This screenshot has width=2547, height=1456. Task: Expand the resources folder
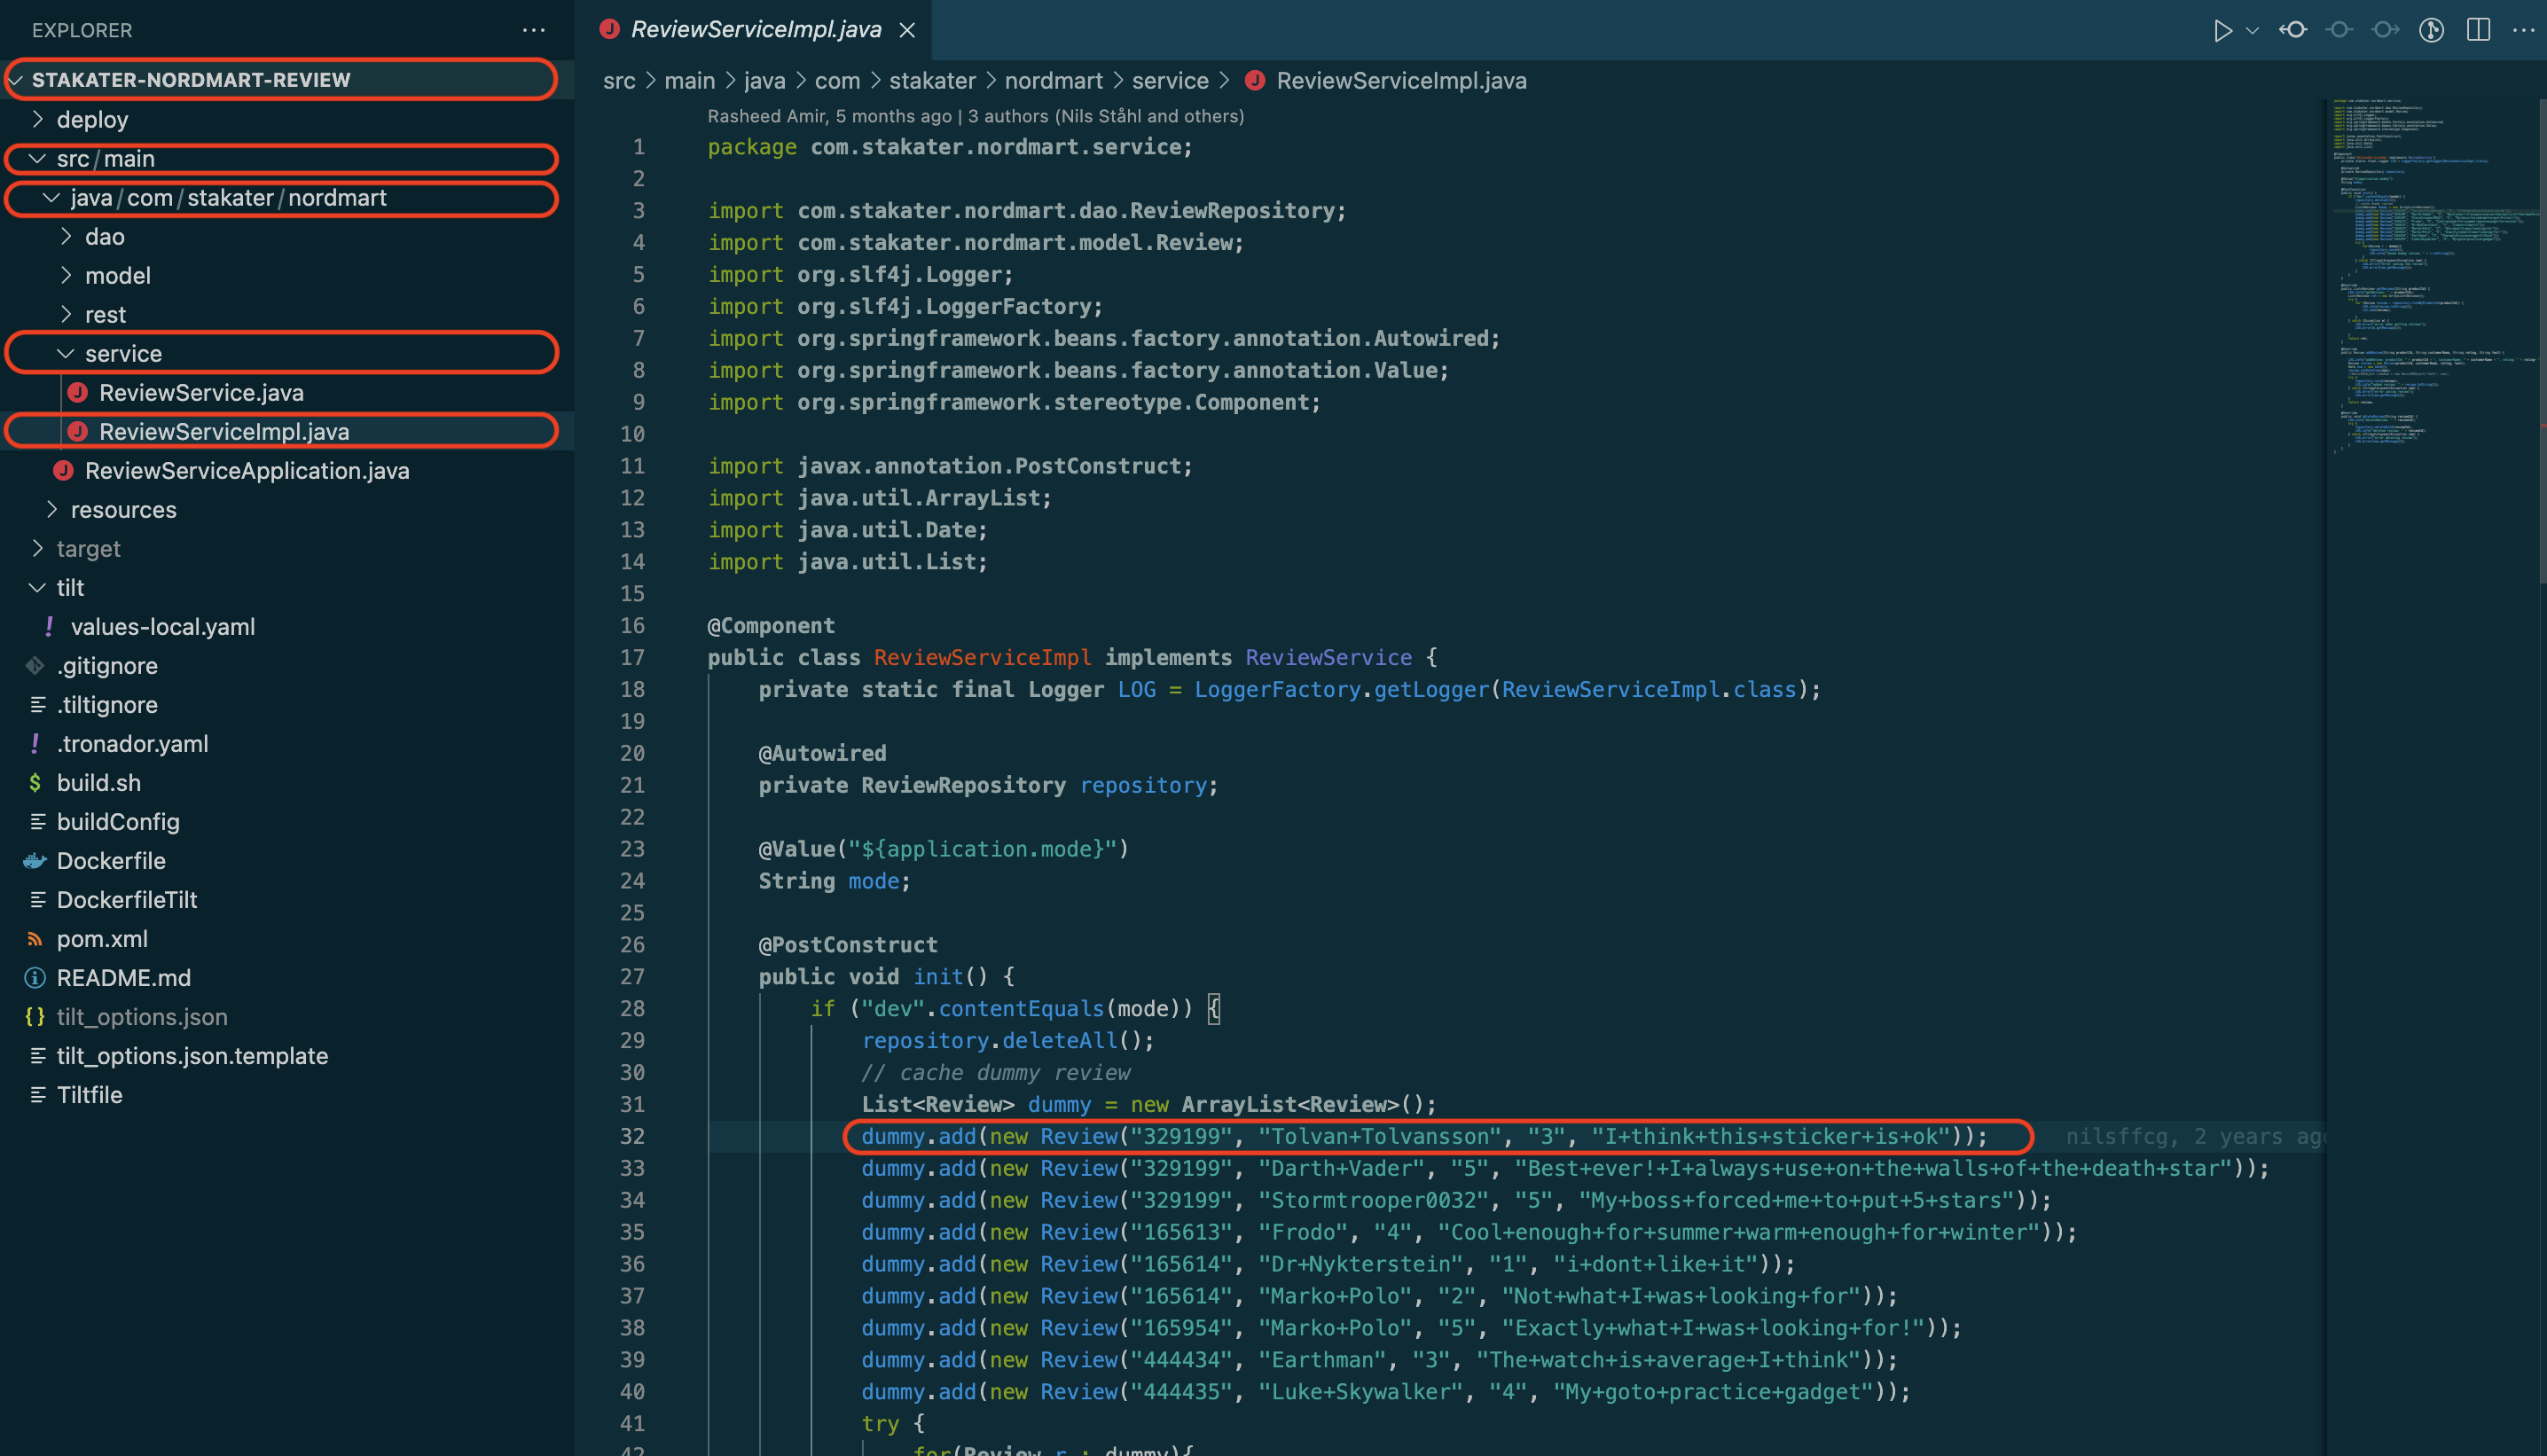(123, 510)
